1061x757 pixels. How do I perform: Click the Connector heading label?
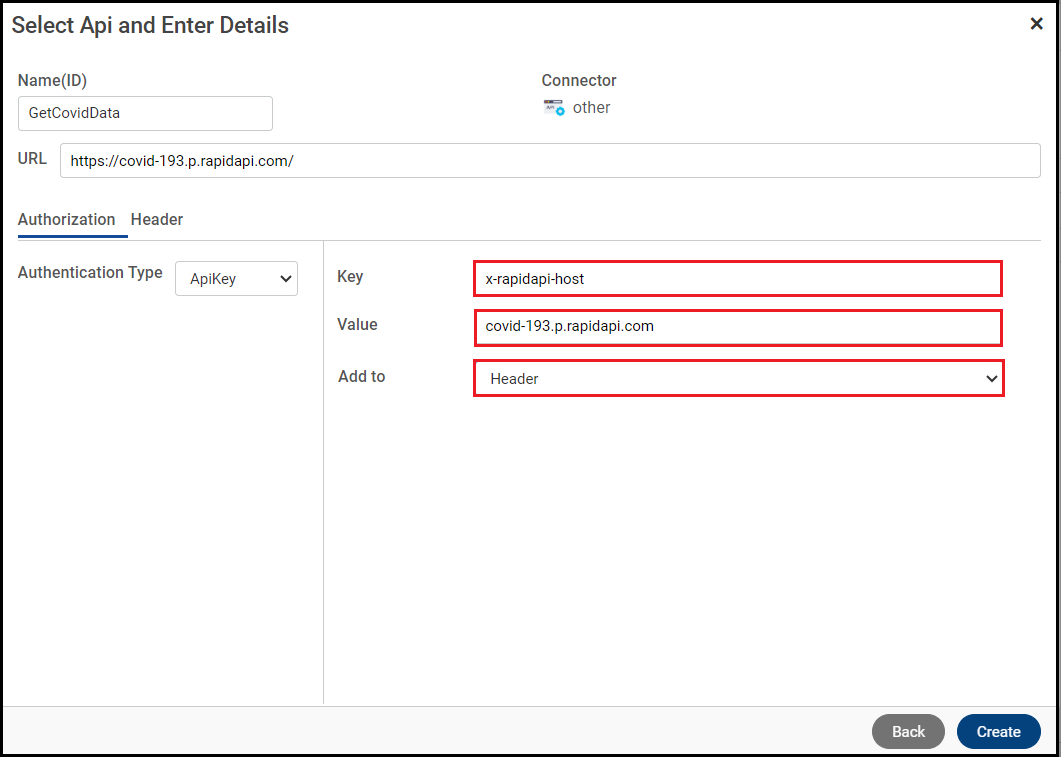coord(579,80)
